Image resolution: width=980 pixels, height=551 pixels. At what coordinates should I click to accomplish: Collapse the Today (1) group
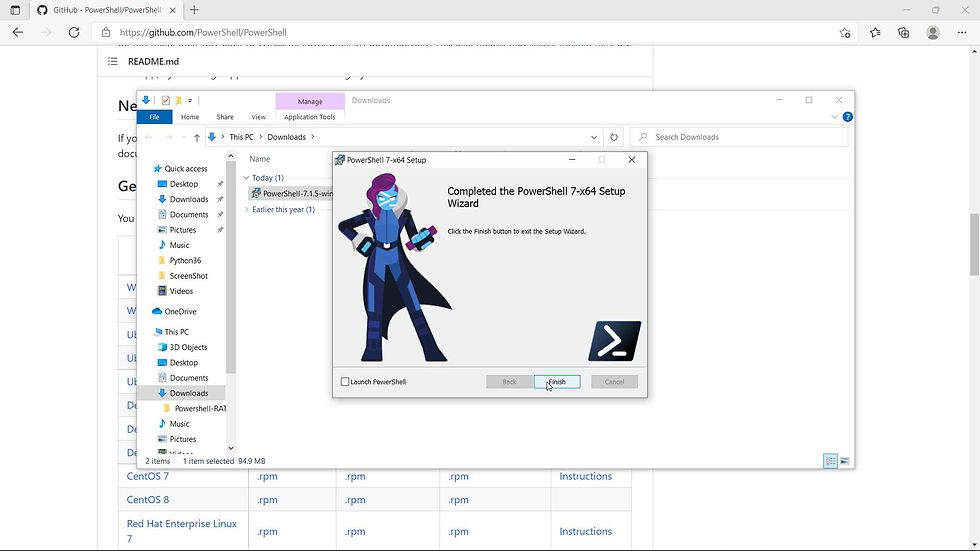point(246,178)
